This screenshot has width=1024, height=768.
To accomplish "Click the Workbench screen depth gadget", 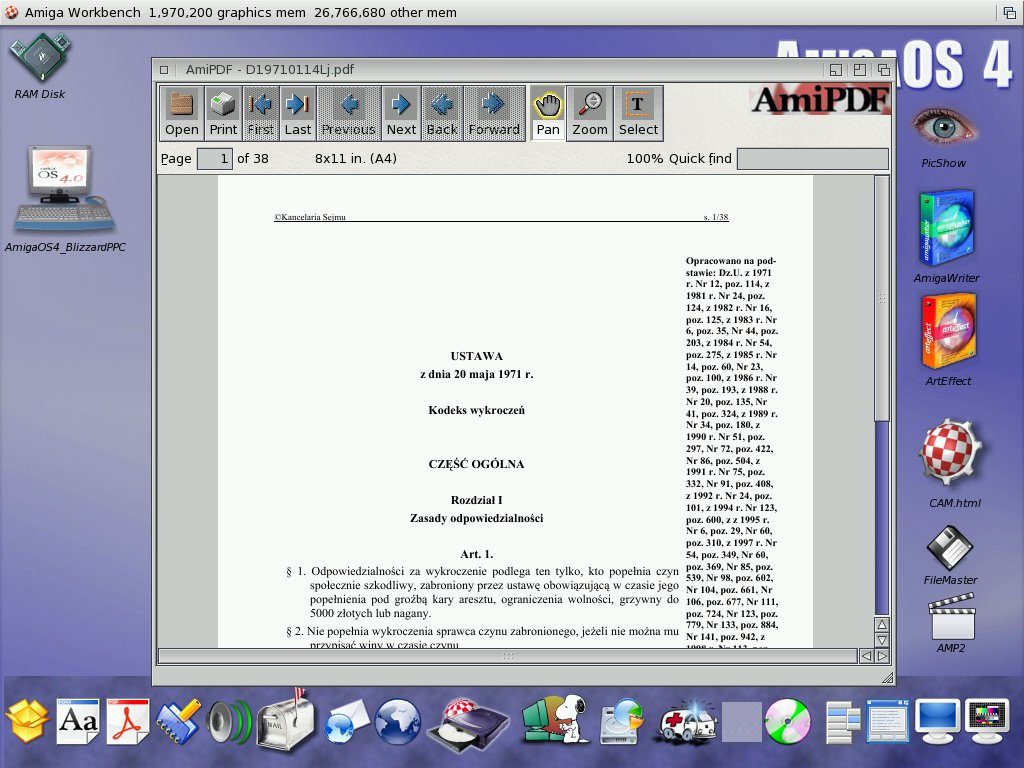I will click(x=1010, y=12).
